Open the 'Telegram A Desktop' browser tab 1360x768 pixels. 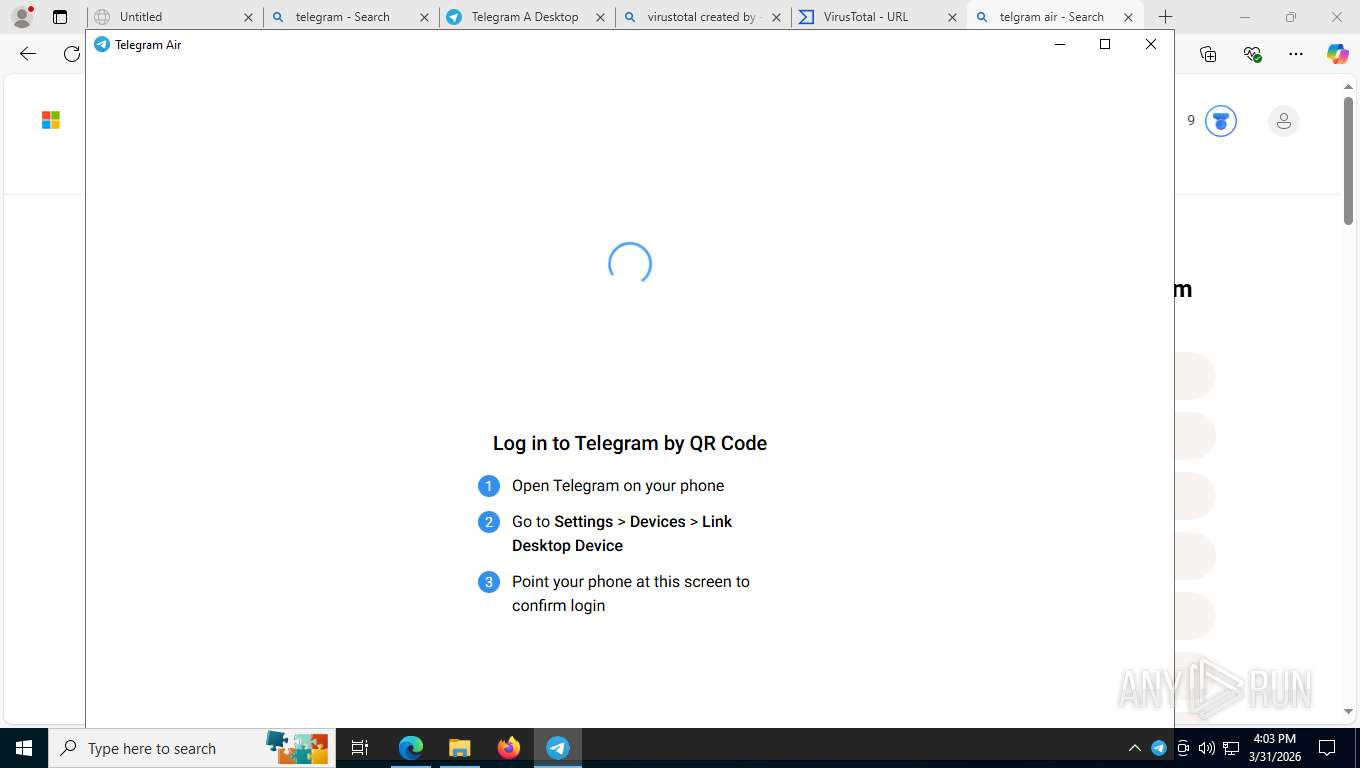pyautogui.click(x=527, y=17)
